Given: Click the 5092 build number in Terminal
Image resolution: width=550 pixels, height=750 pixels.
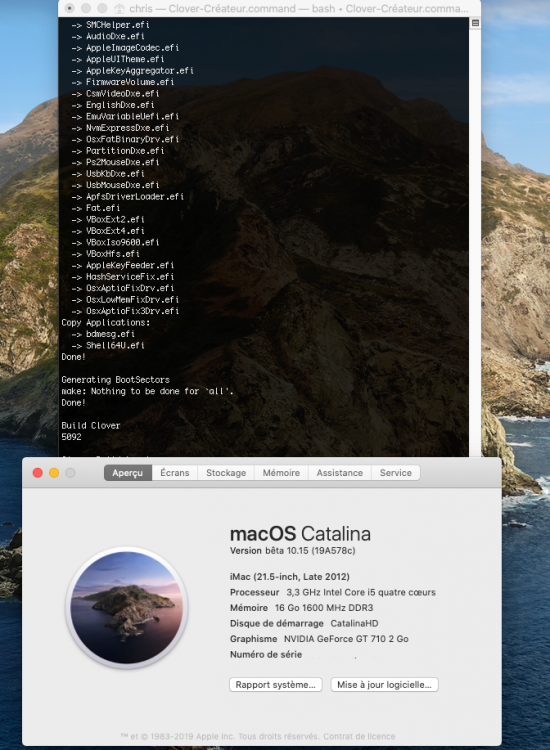Looking at the screenshot, I should [71, 437].
